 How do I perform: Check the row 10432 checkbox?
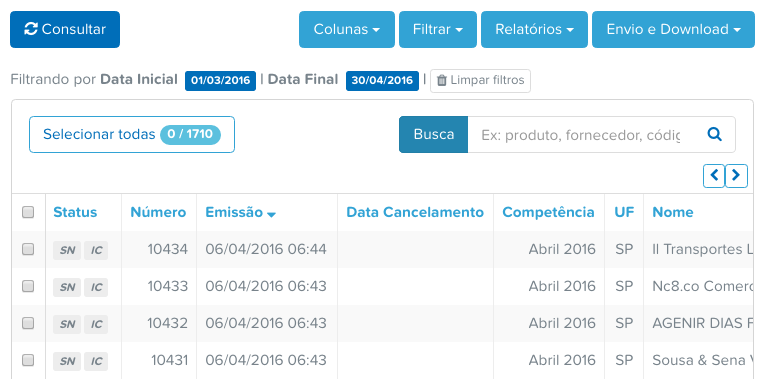28,323
